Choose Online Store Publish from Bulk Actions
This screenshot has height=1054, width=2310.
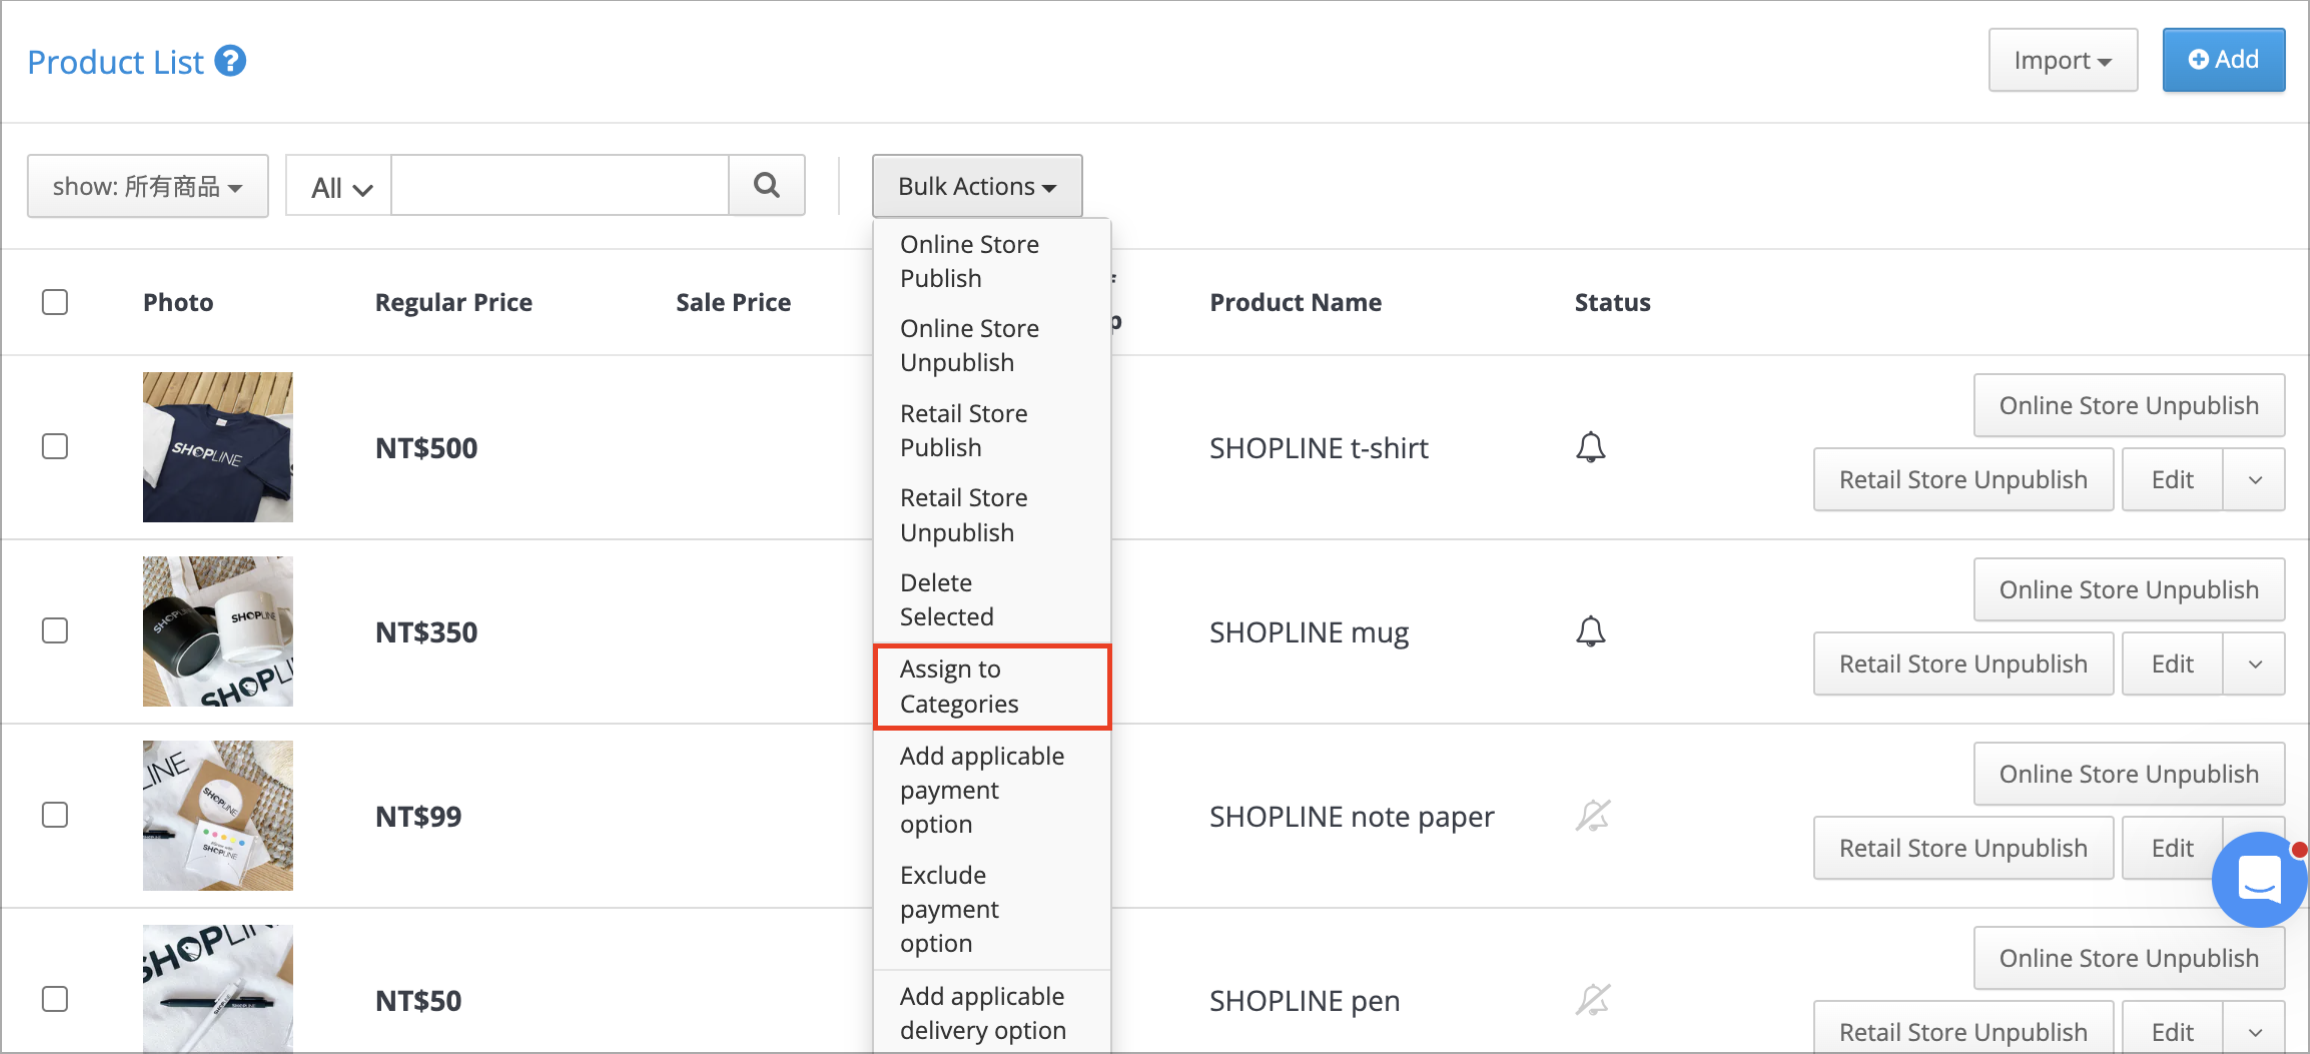click(992, 261)
